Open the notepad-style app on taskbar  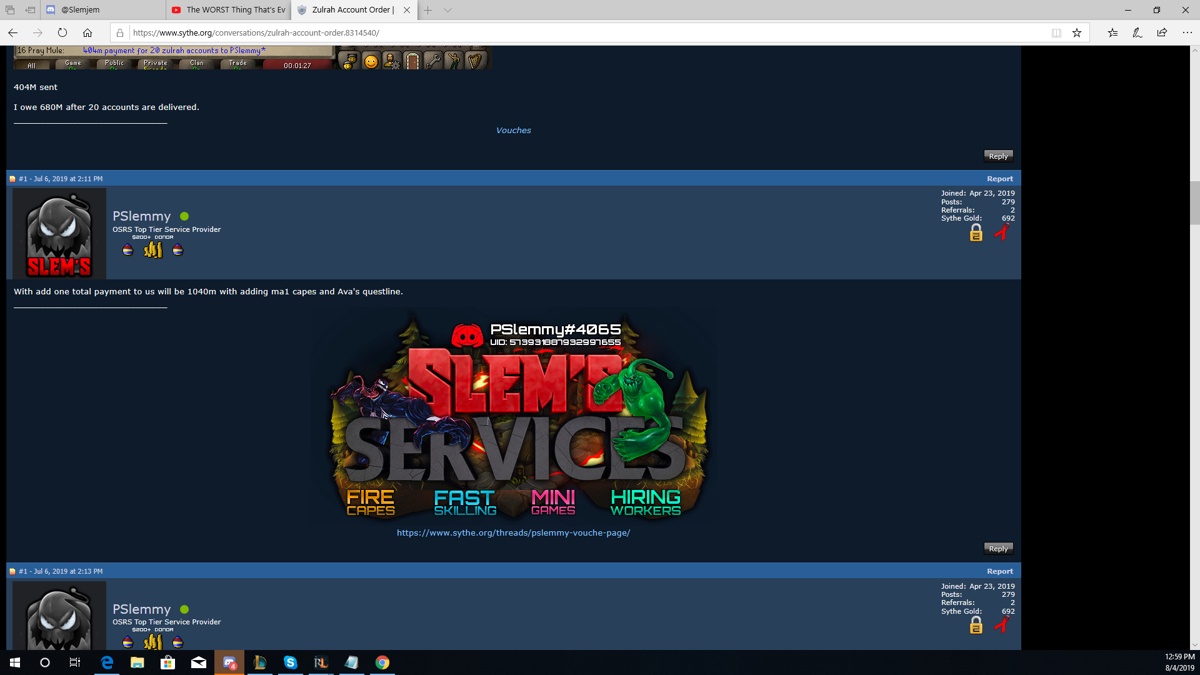pyautogui.click(x=351, y=662)
